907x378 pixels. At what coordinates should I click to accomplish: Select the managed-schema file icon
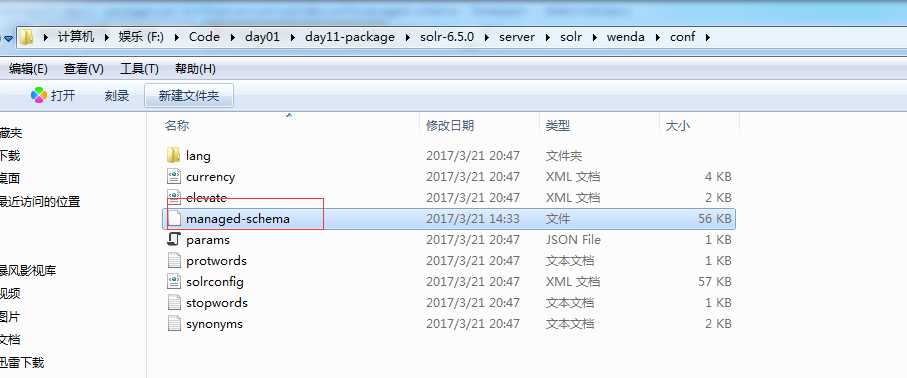point(174,219)
